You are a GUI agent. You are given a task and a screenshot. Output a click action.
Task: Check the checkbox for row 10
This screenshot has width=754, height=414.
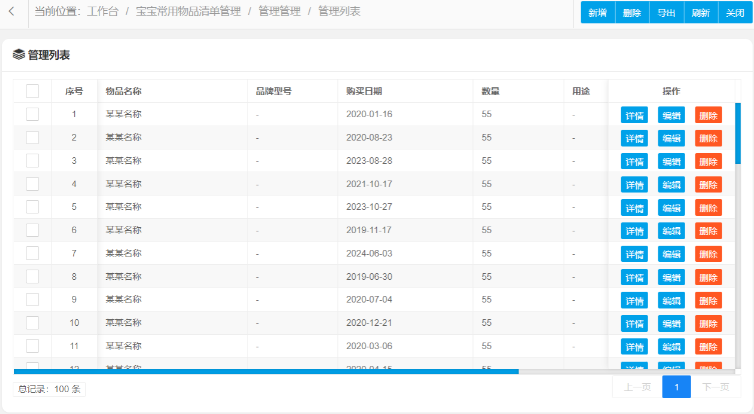tap(32, 323)
